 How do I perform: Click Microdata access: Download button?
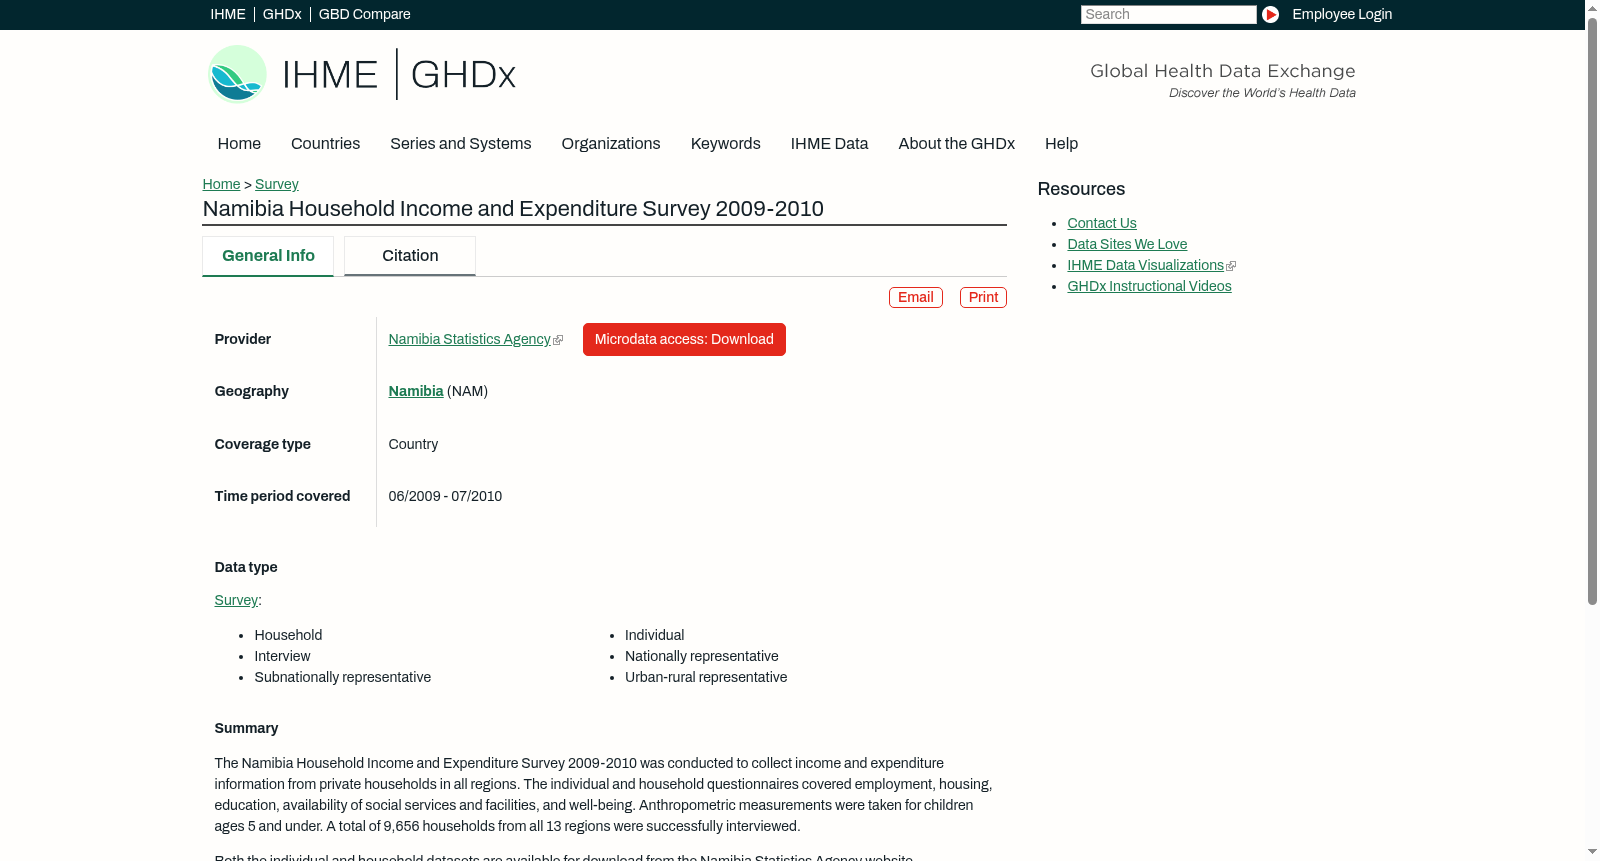click(684, 339)
